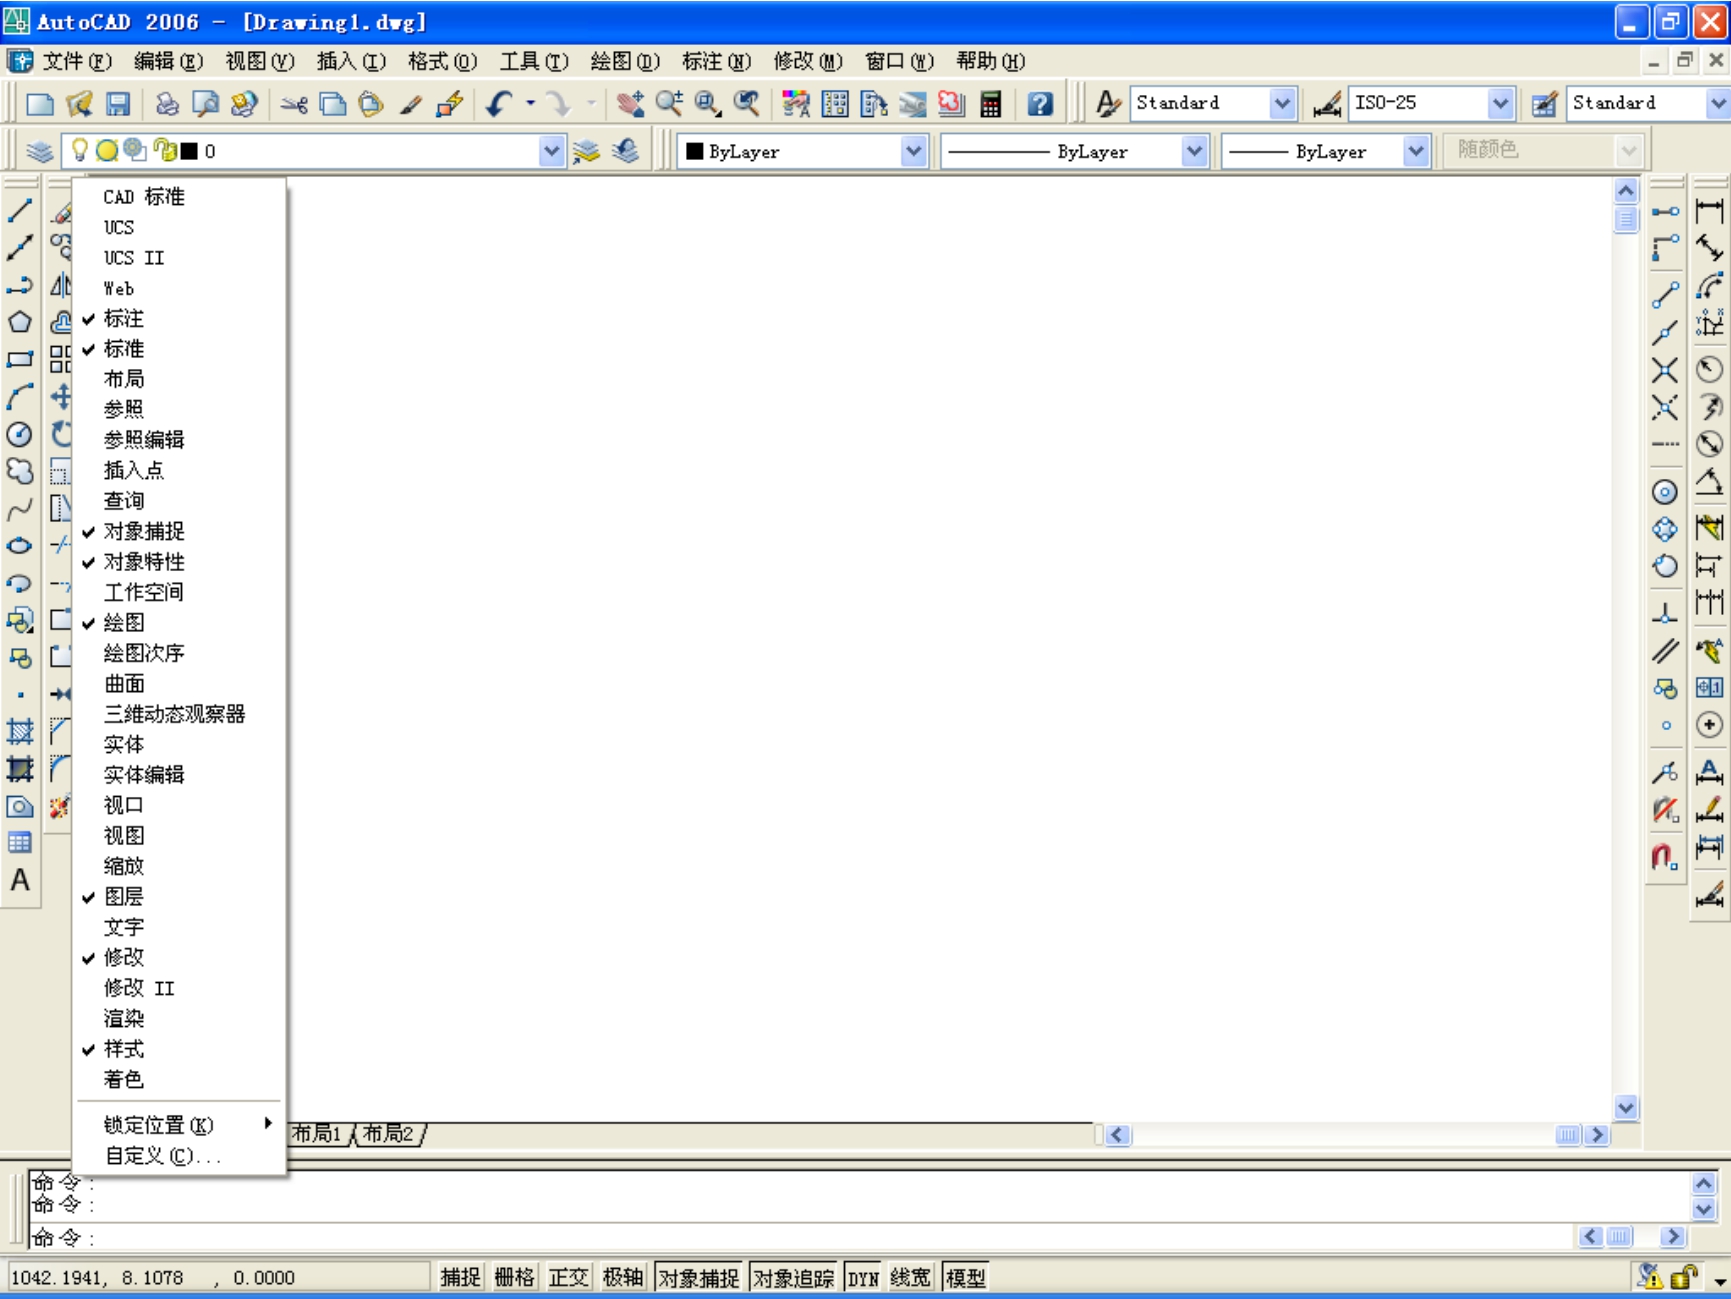Screen dimensions: 1731x1299
Task: Click the toolbar lock icon in status tray
Action: [1683, 1277]
